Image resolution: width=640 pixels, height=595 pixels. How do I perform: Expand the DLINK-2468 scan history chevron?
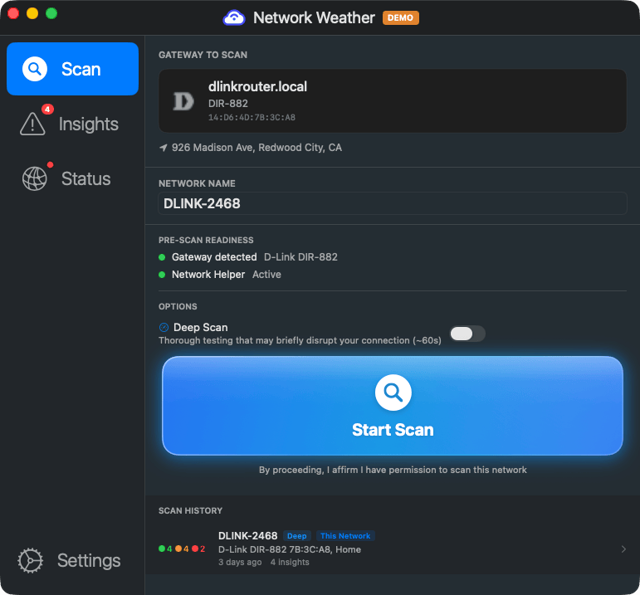click(x=623, y=549)
